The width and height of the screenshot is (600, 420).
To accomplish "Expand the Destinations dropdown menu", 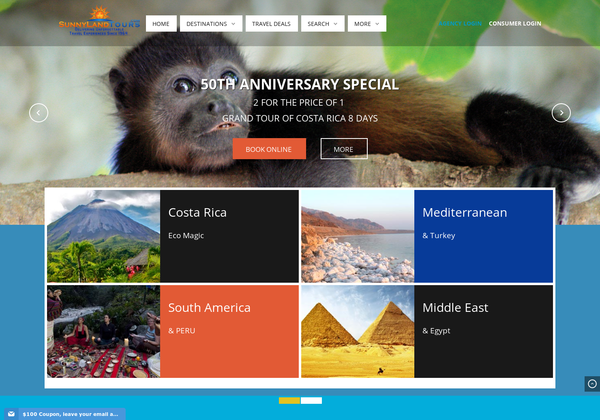I will (211, 24).
